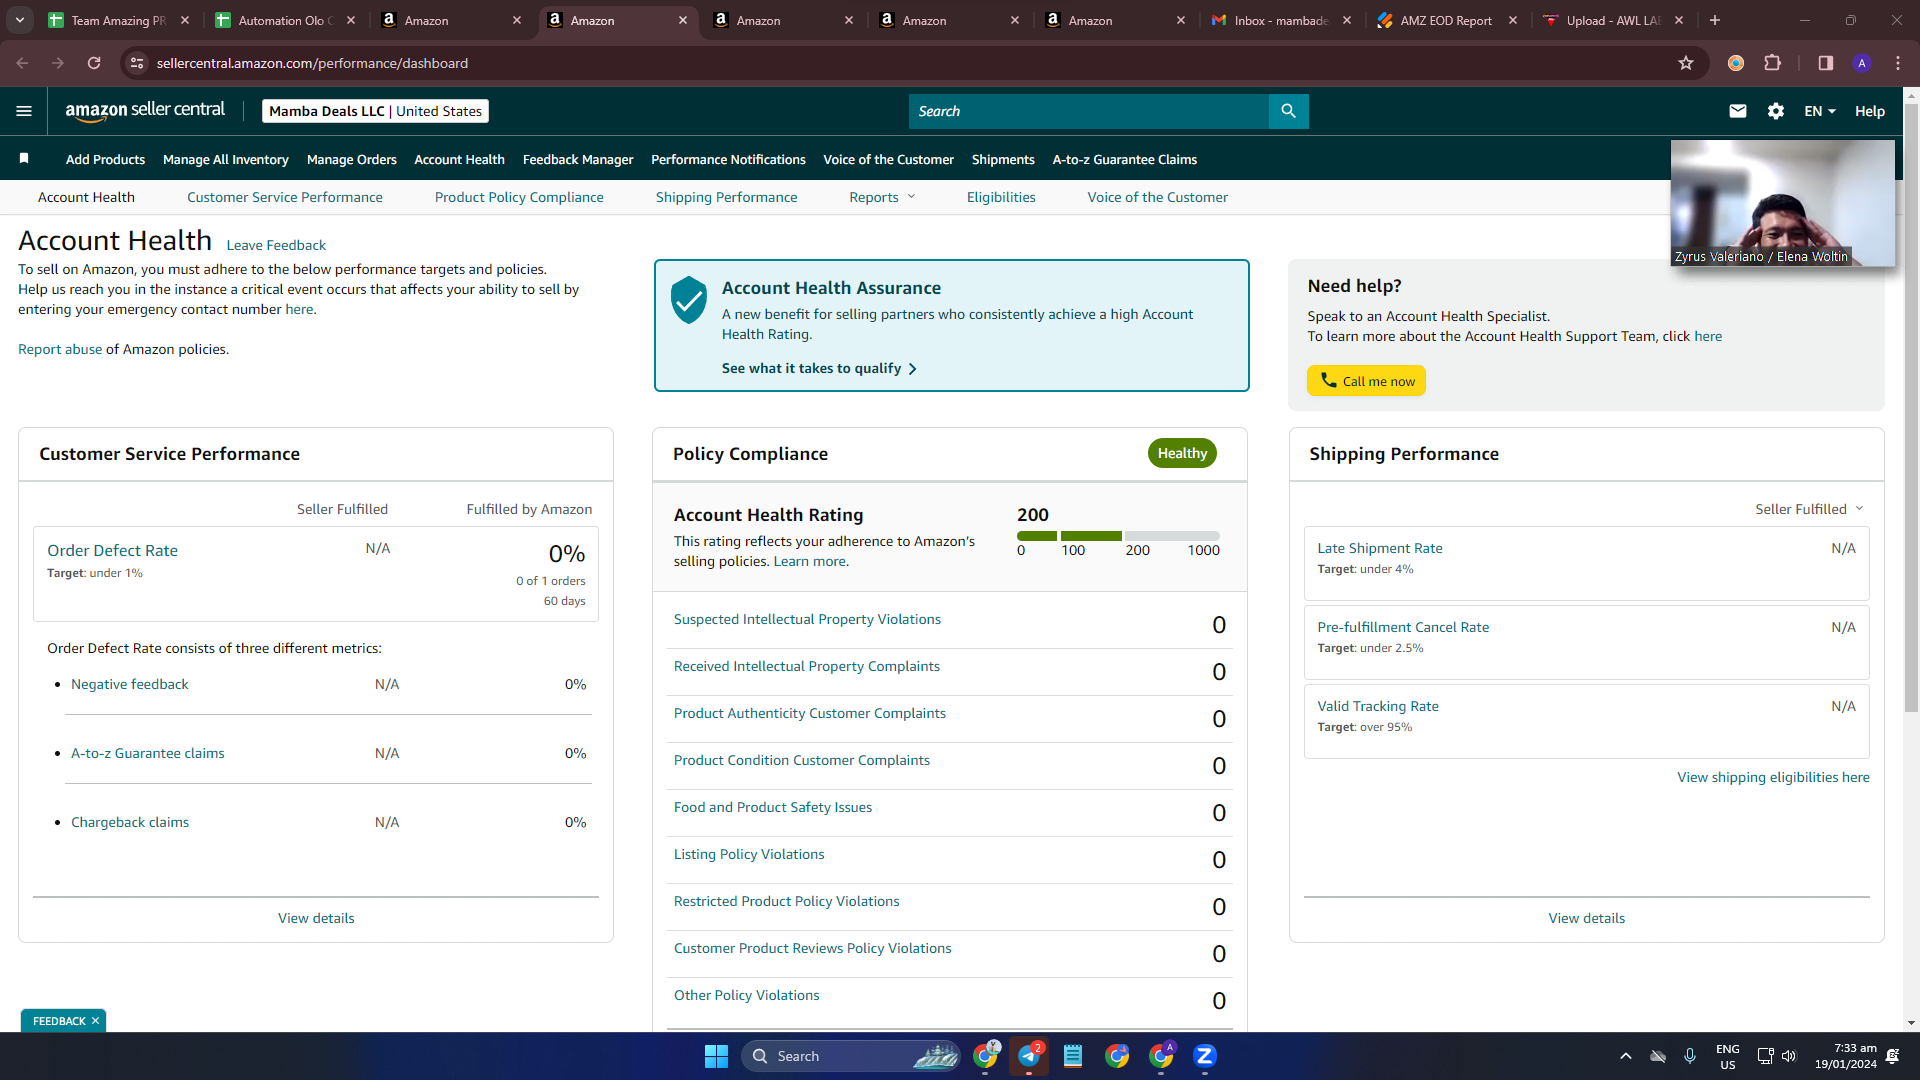Screen dimensions: 1920x1080
Task: Click the bookmark flag icon in navigation bar
Action: click(x=24, y=158)
